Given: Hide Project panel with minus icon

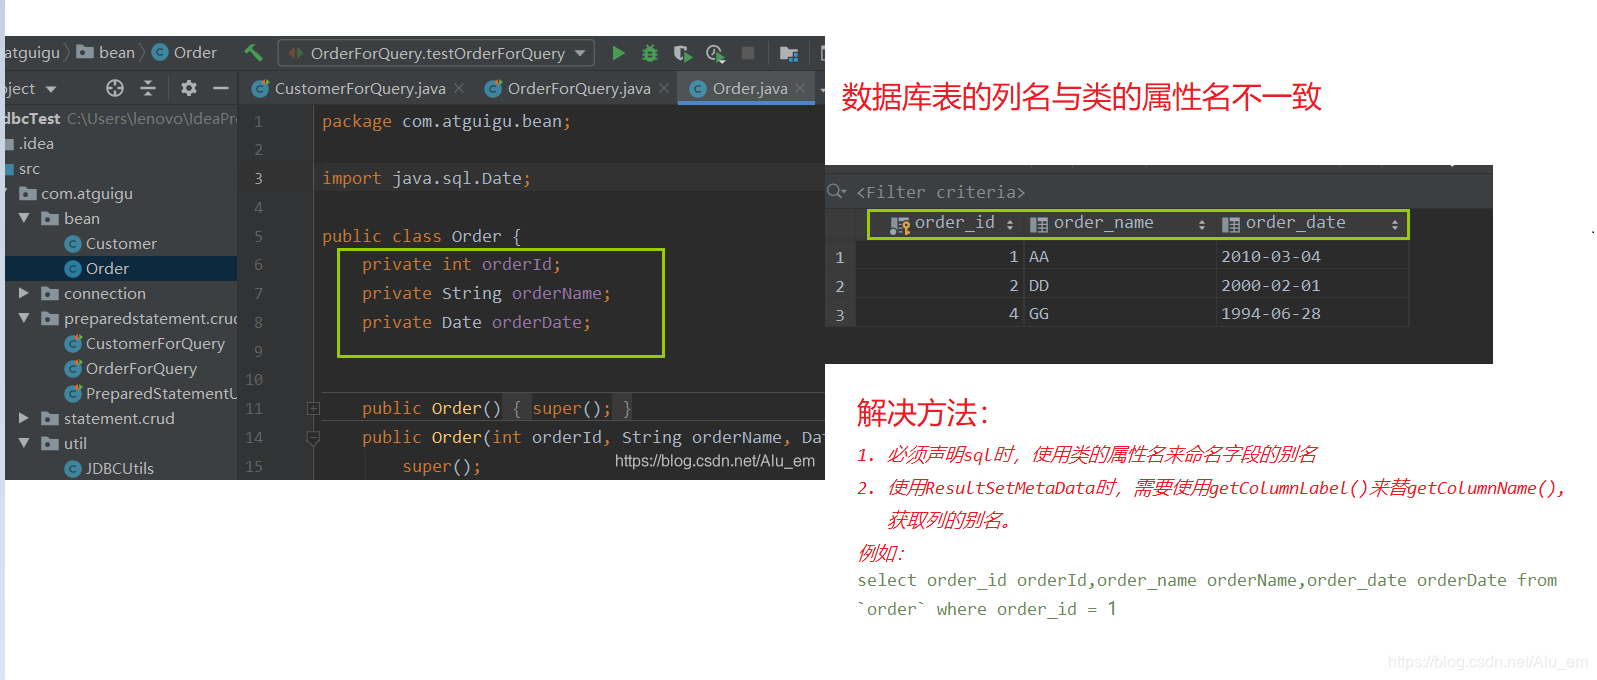Looking at the screenshot, I should [221, 88].
